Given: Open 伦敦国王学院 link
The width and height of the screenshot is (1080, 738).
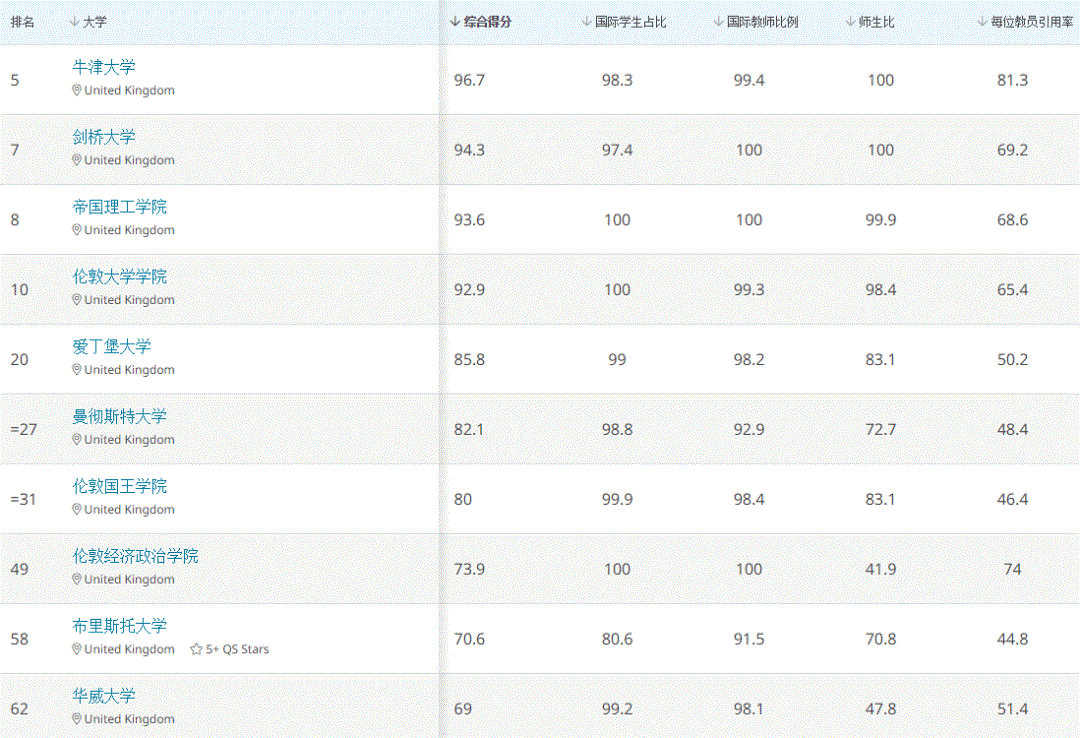Looking at the screenshot, I should pos(120,487).
